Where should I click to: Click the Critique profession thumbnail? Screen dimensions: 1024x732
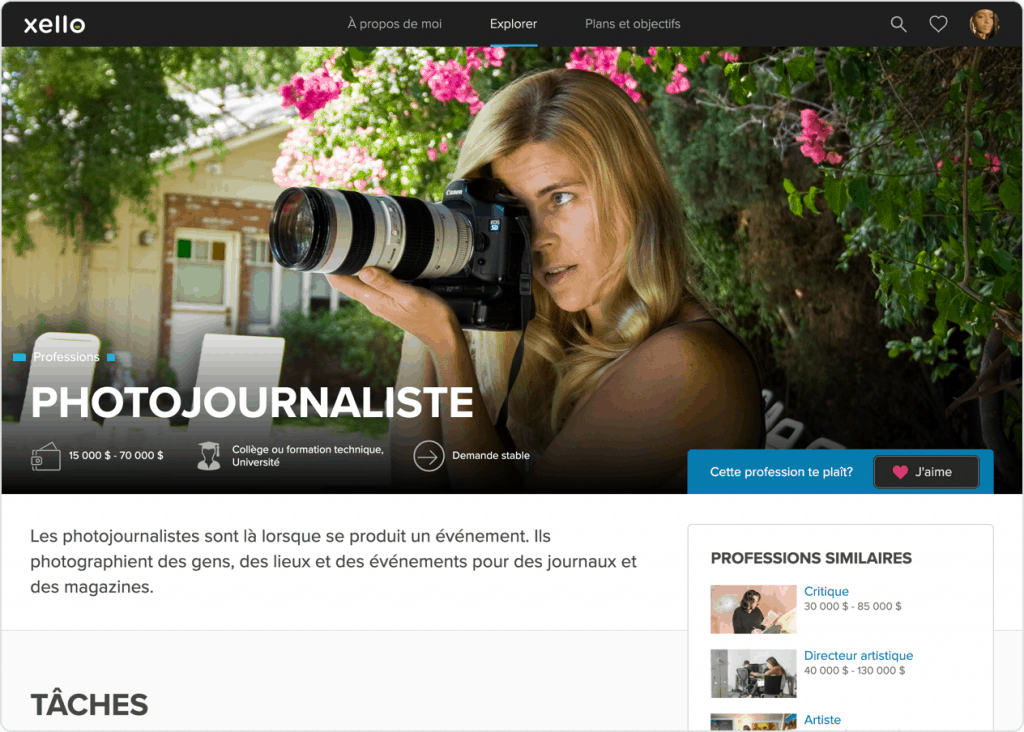tap(753, 608)
